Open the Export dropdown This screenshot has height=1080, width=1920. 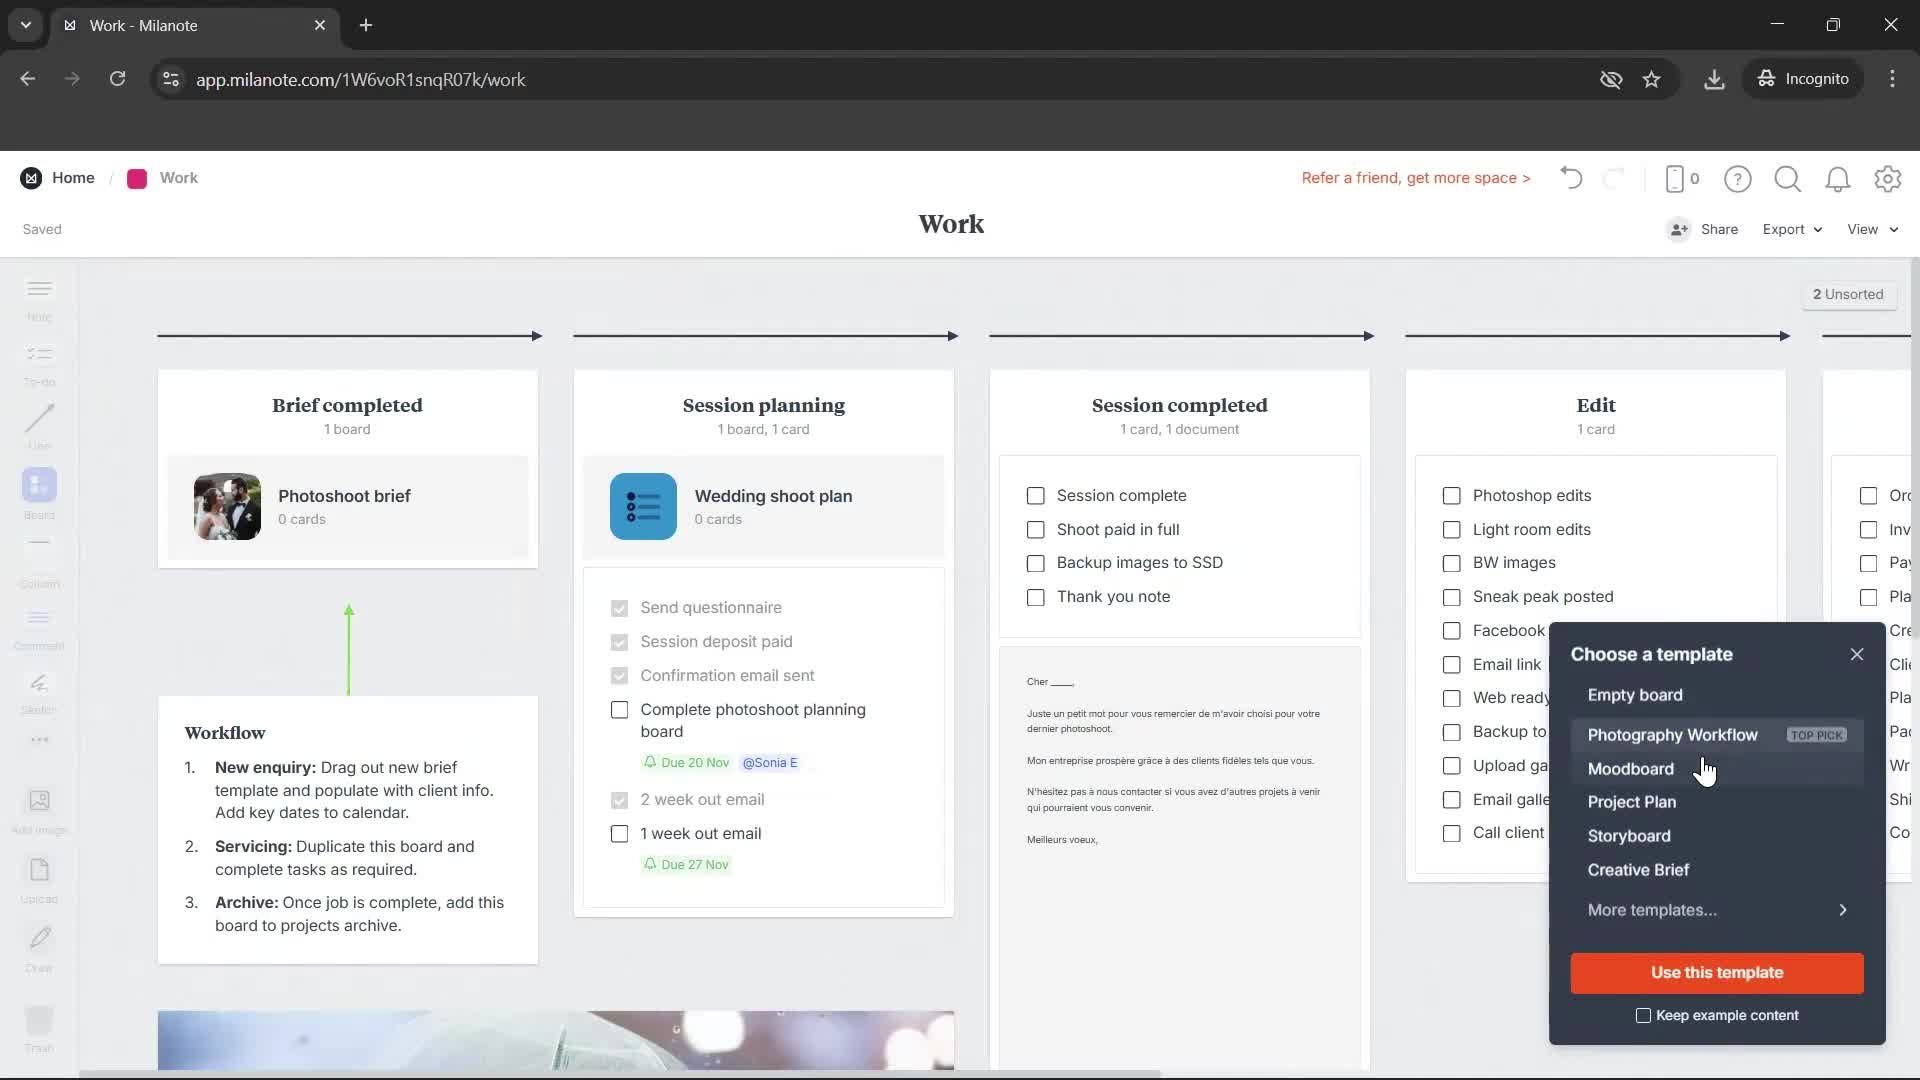click(x=1790, y=229)
